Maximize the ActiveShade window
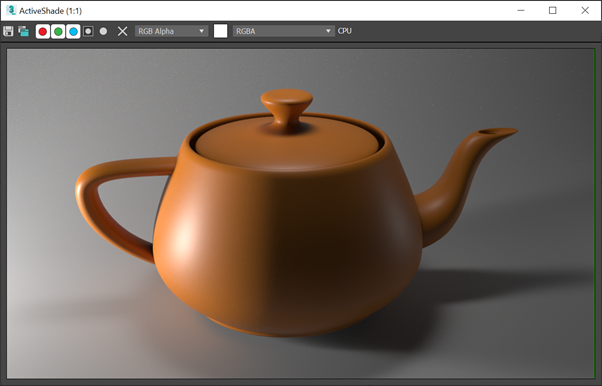 click(x=552, y=10)
